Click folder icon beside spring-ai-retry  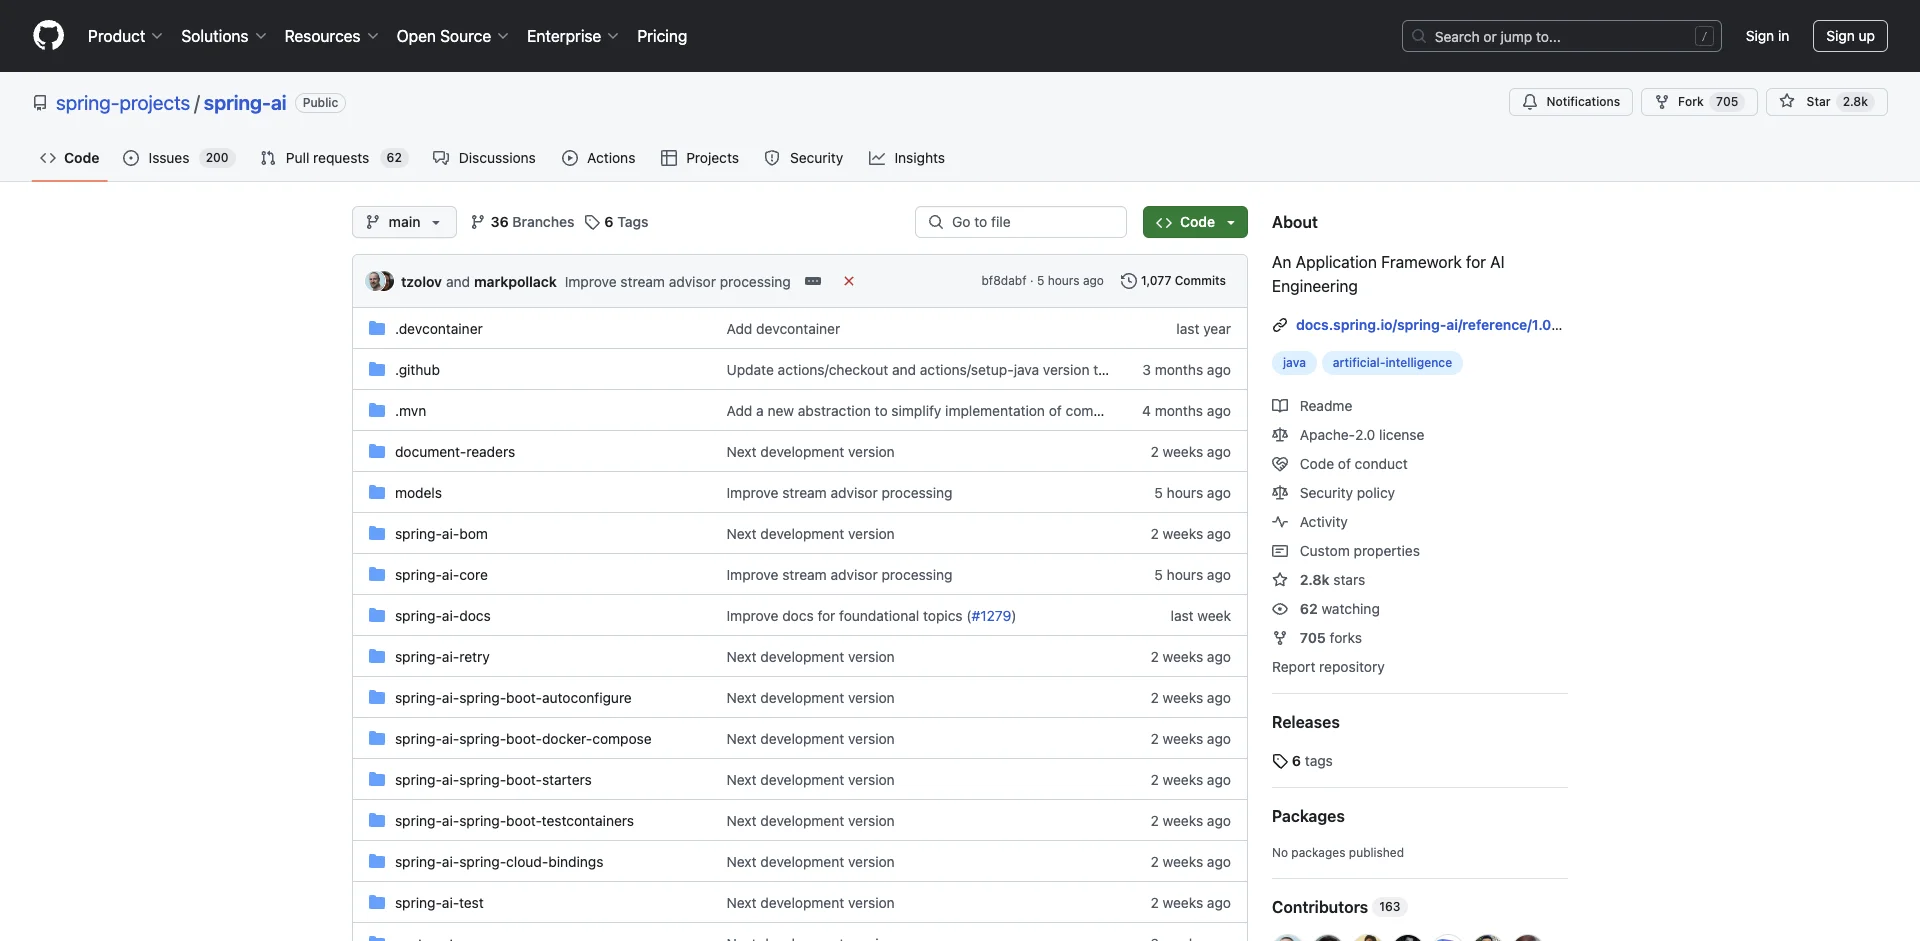point(377,657)
